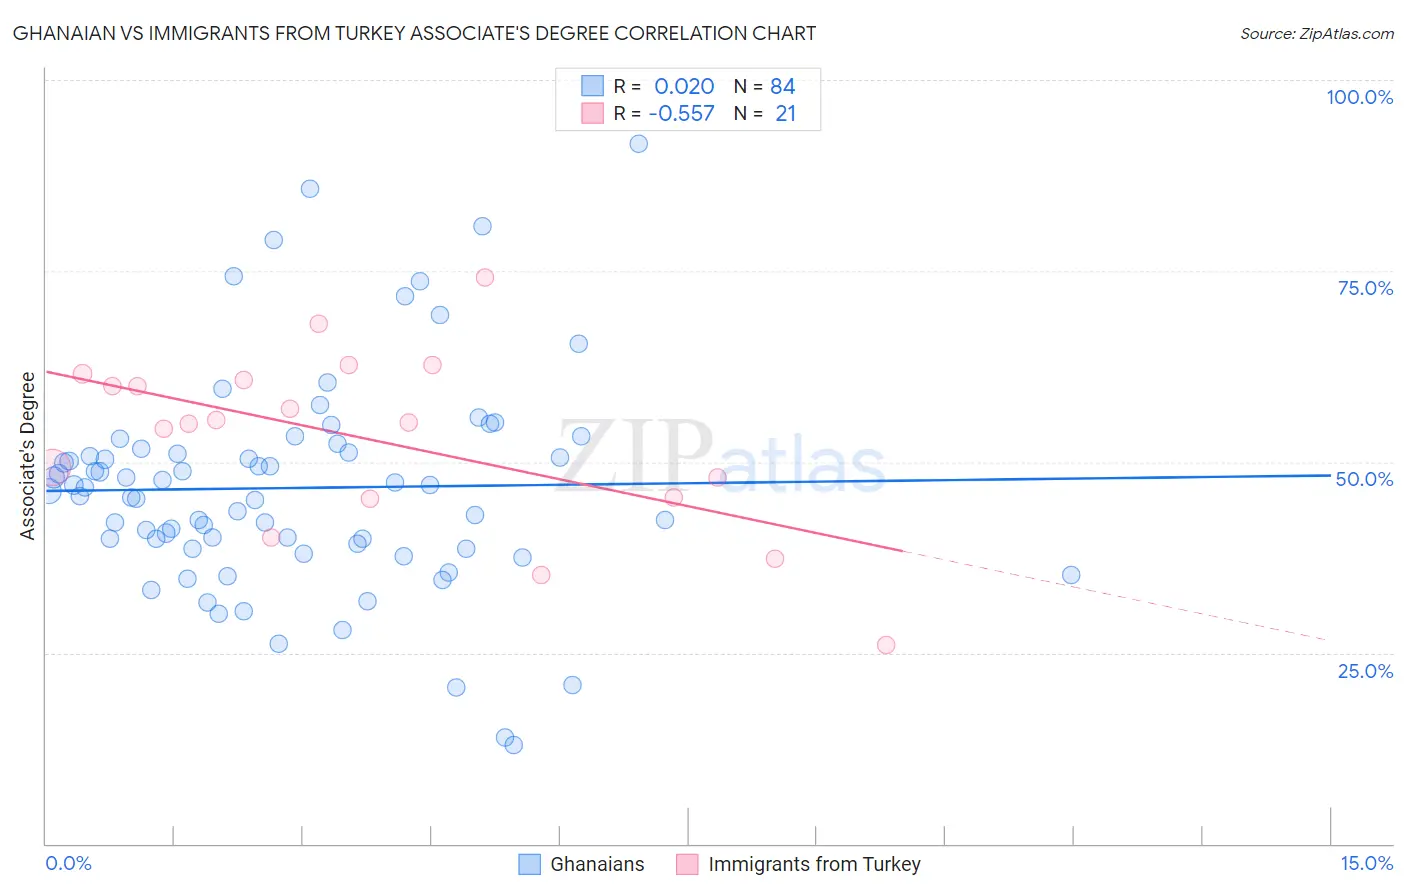
Task: Click the pink data point near 74%
Action: pyautogui.click(x=485, y=277)
